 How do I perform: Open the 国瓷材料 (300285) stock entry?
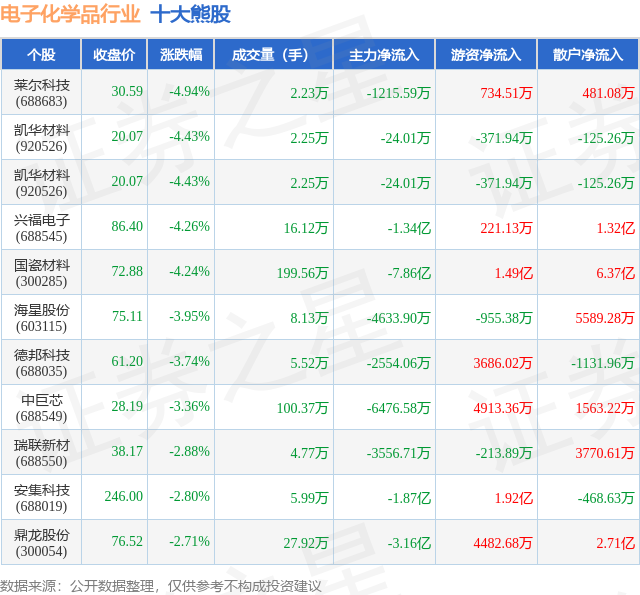pyautogui.click(x=41, y=273)
